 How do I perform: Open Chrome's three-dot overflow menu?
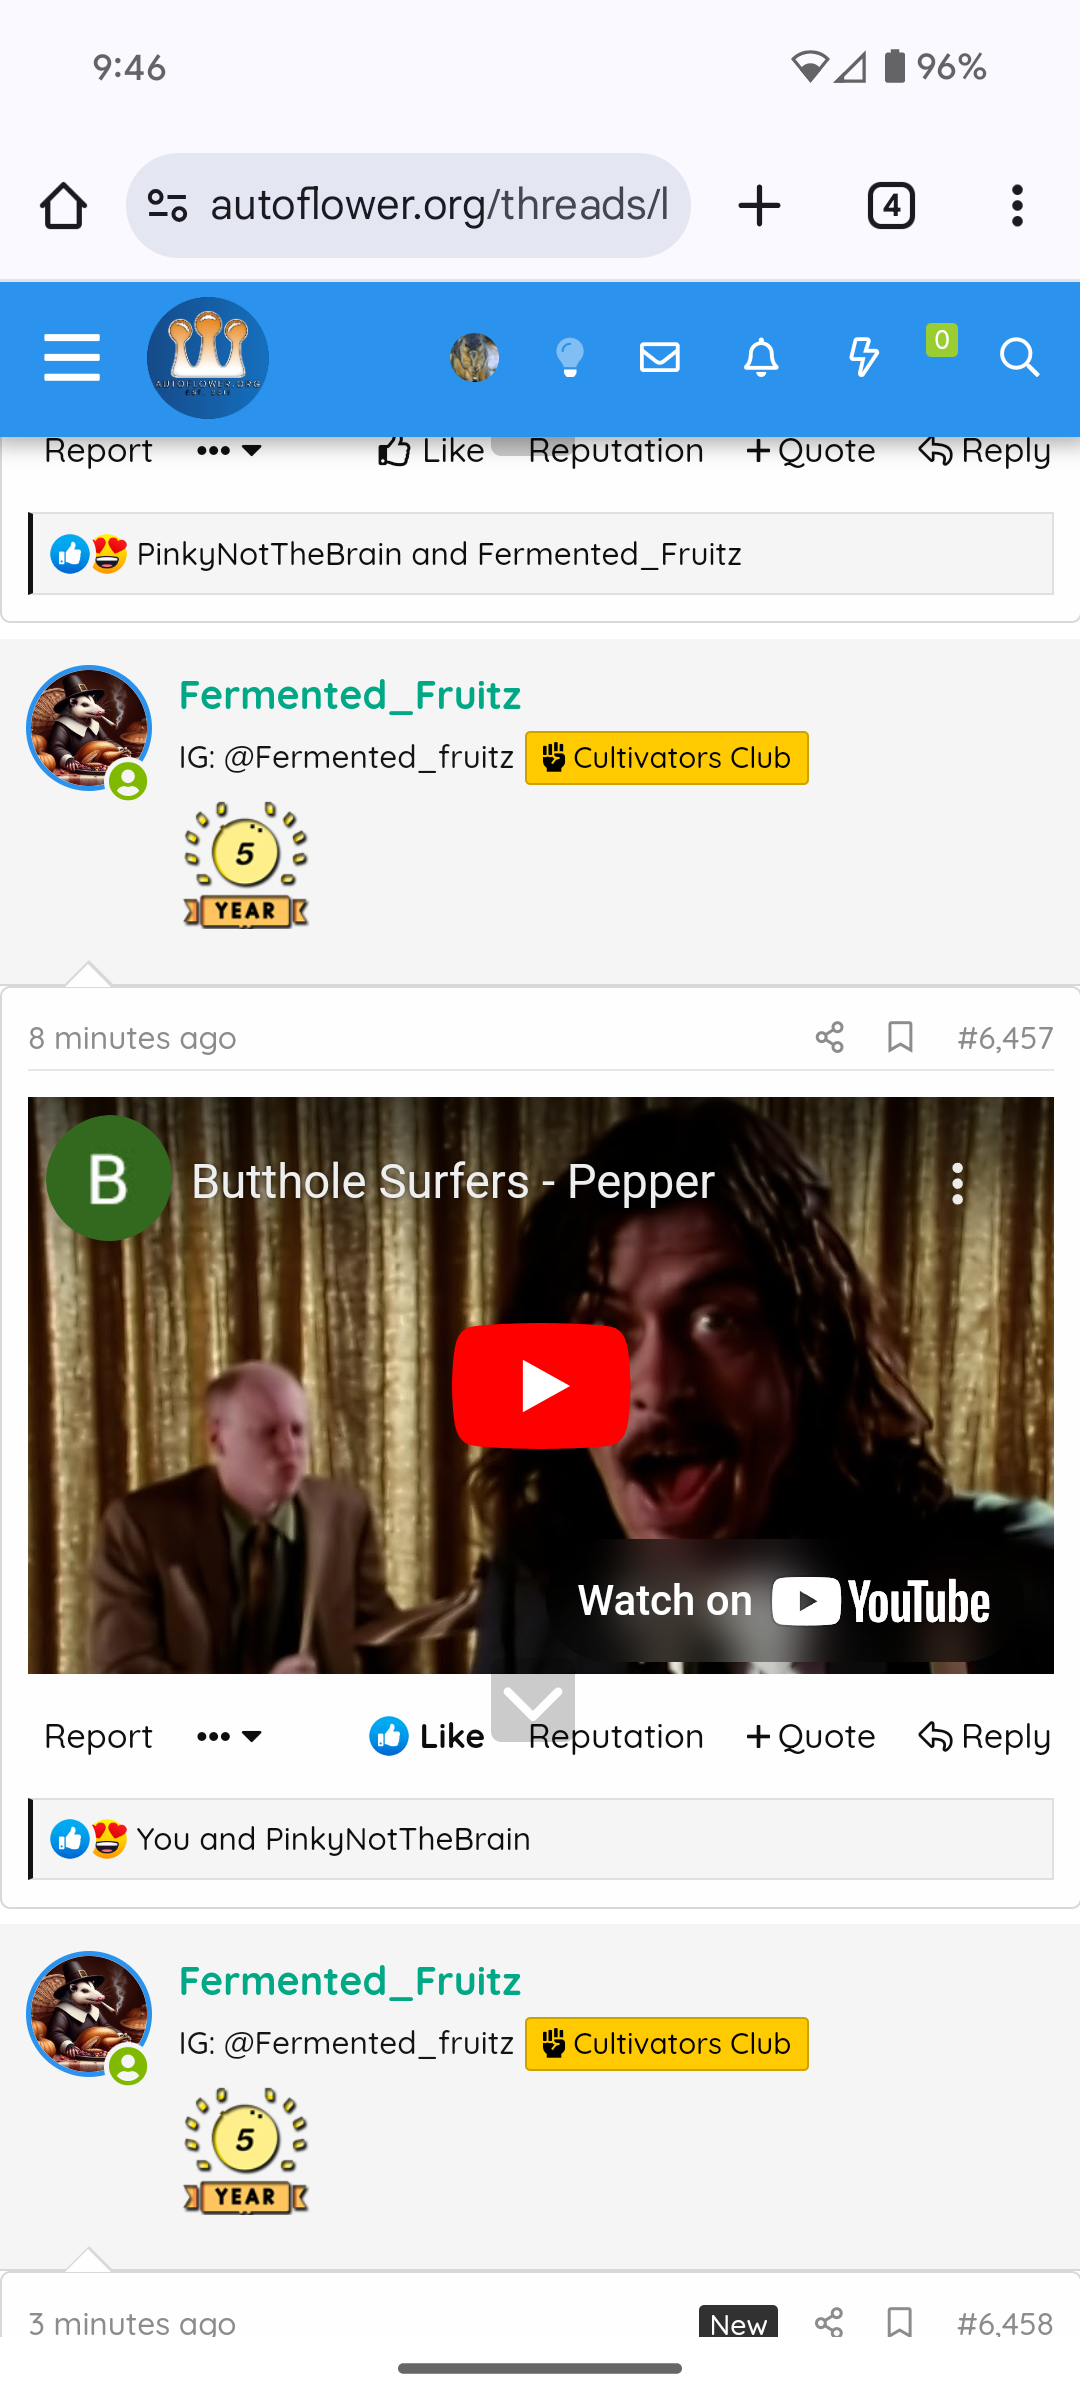click(1017, 206)
